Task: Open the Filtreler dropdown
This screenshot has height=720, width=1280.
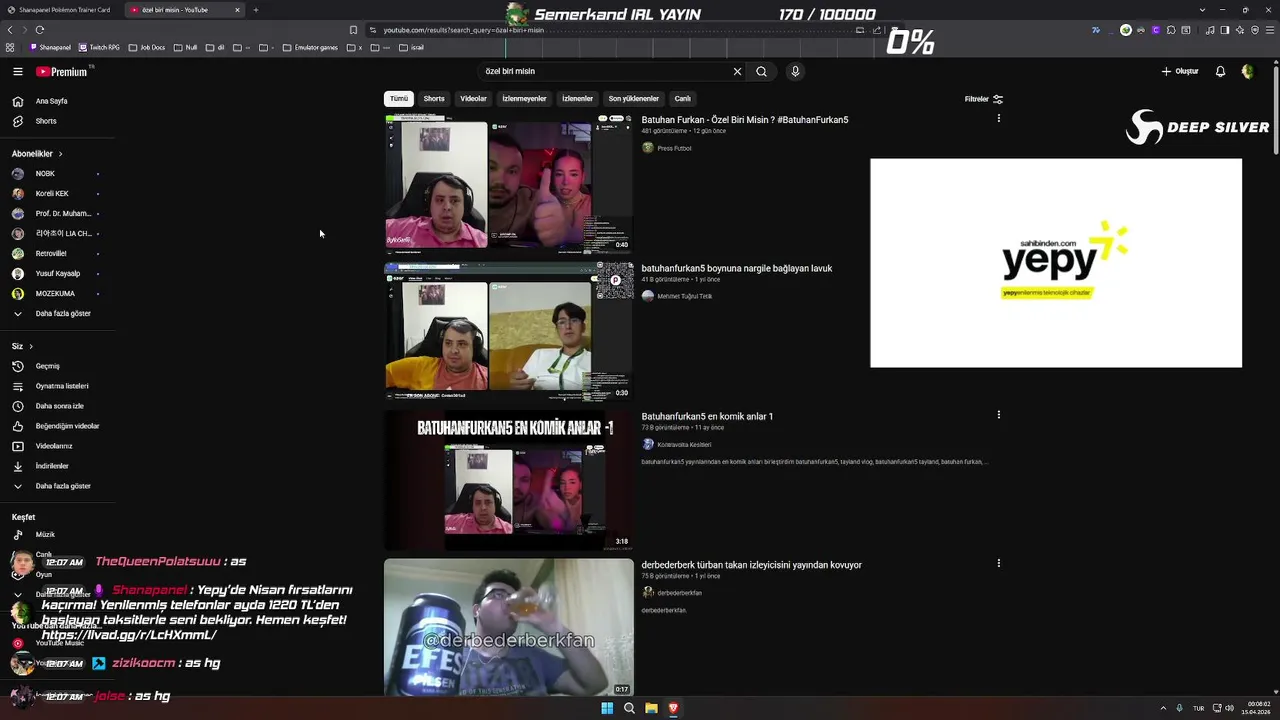Action: pyautogui.click(x=983, y=99)
